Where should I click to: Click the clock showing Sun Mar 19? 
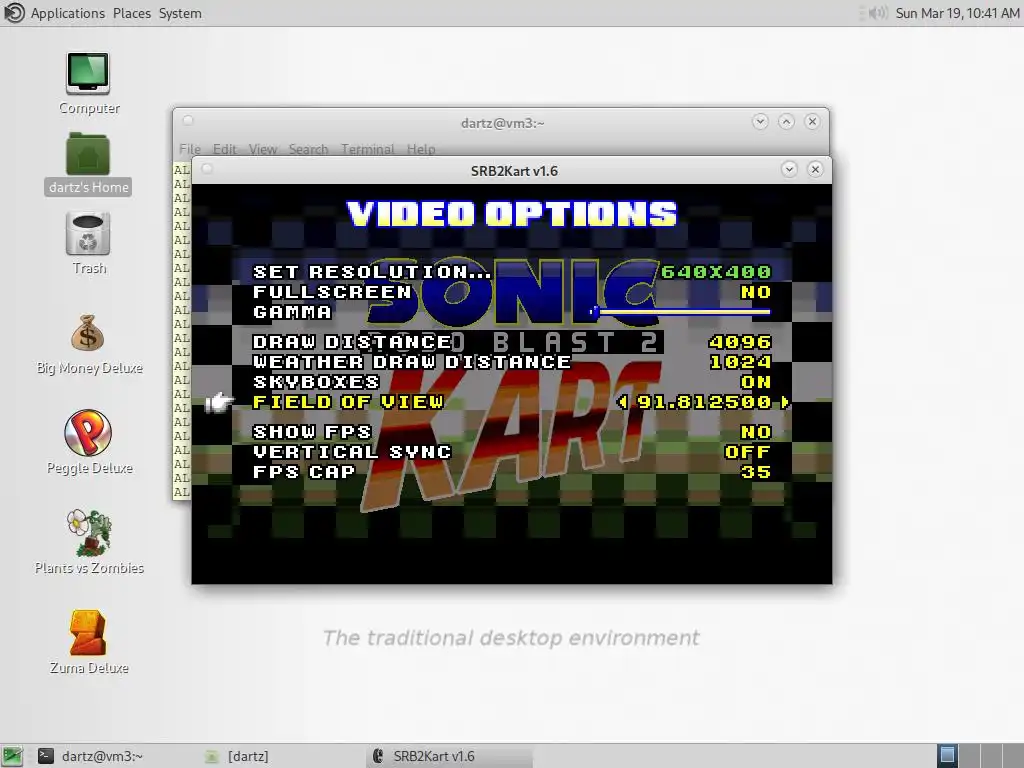(957, 13)
